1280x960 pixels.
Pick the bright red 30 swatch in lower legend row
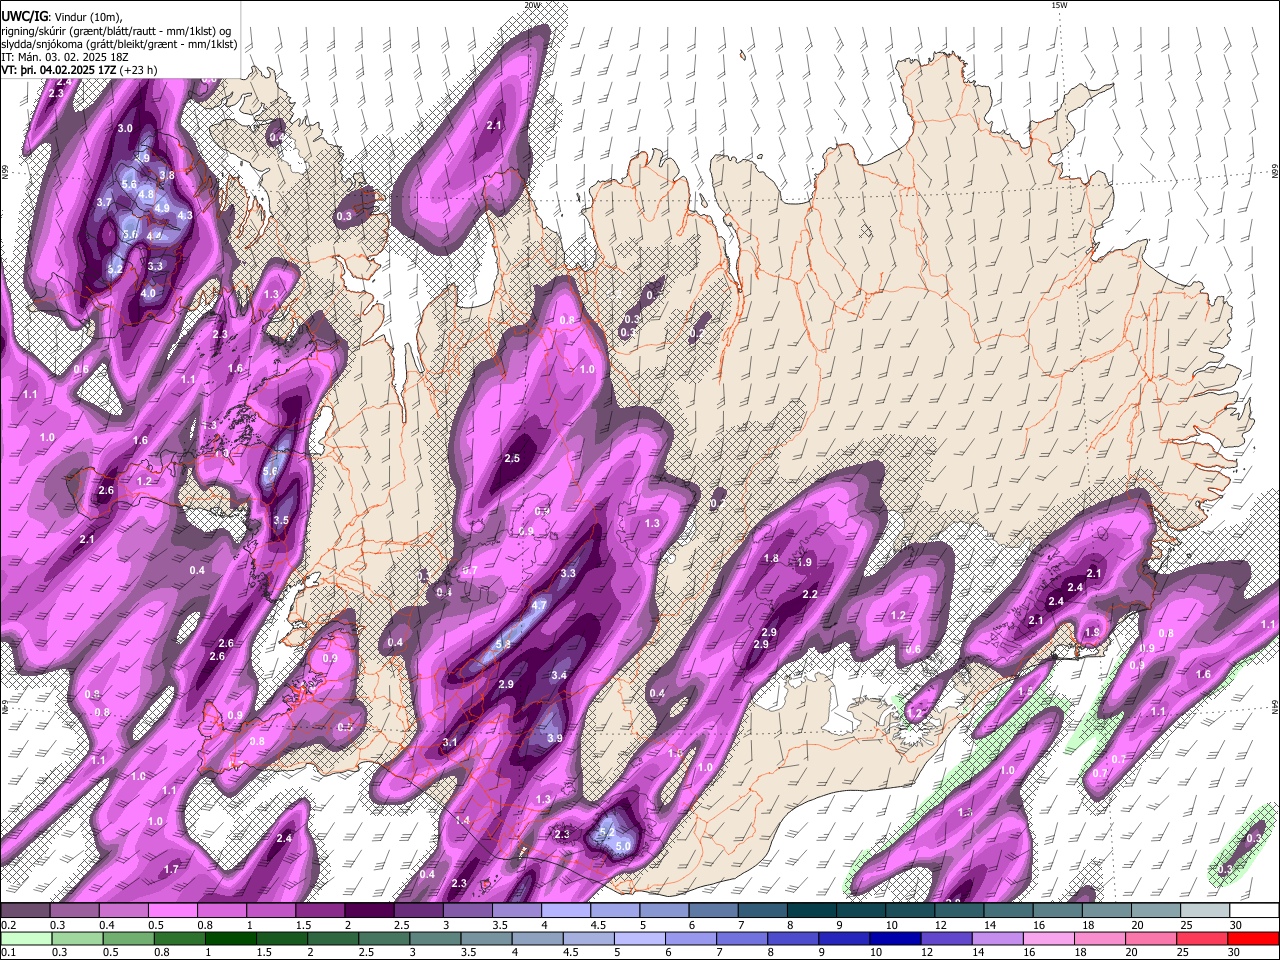click(x=1252, y=938)
